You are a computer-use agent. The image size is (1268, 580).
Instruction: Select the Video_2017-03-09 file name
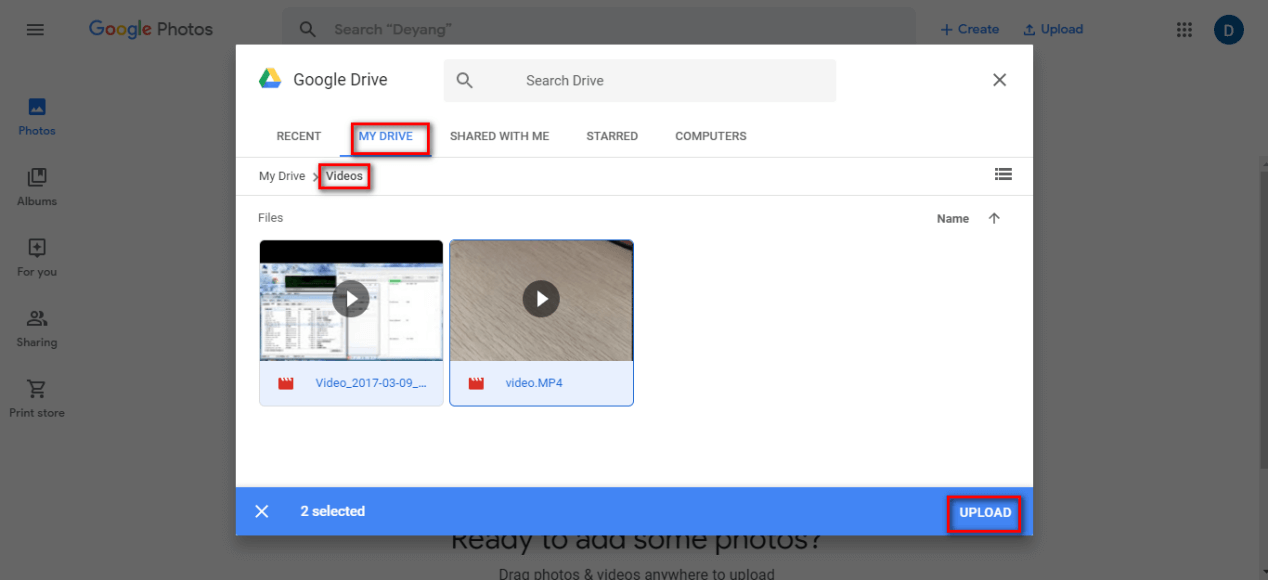(x=371, y=383)
